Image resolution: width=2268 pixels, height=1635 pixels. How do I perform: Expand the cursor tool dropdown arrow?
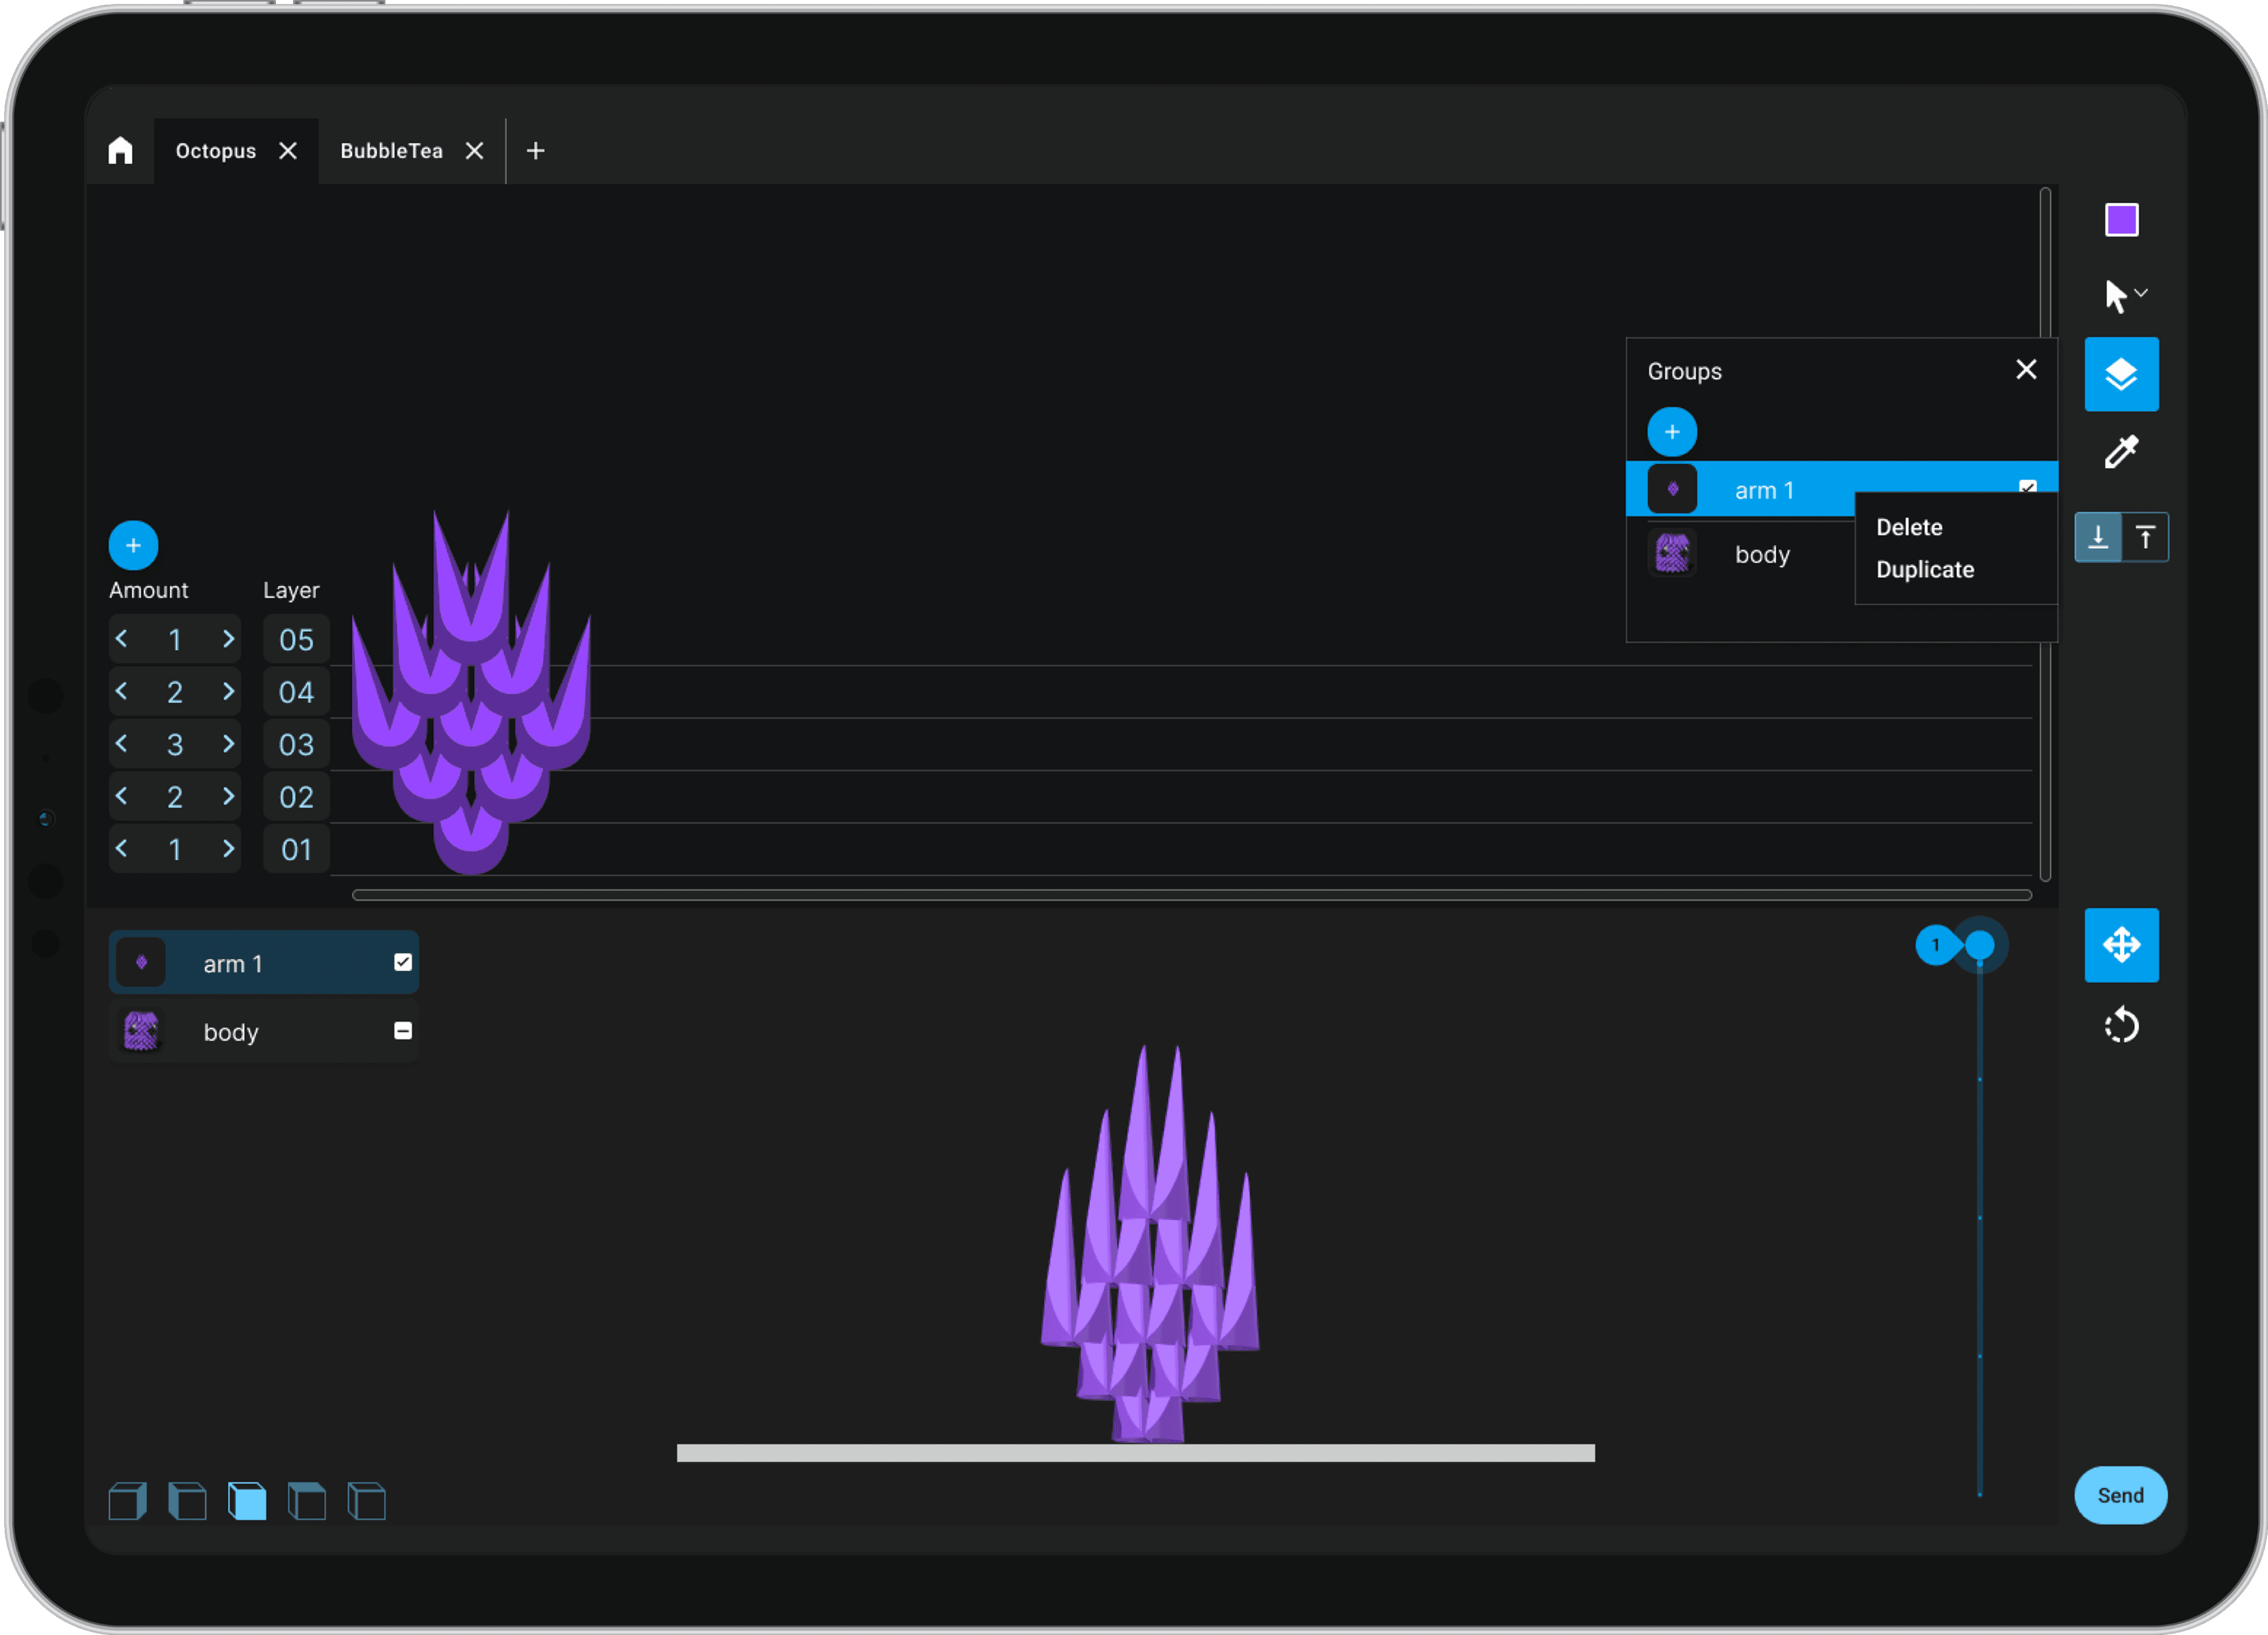2141,293
